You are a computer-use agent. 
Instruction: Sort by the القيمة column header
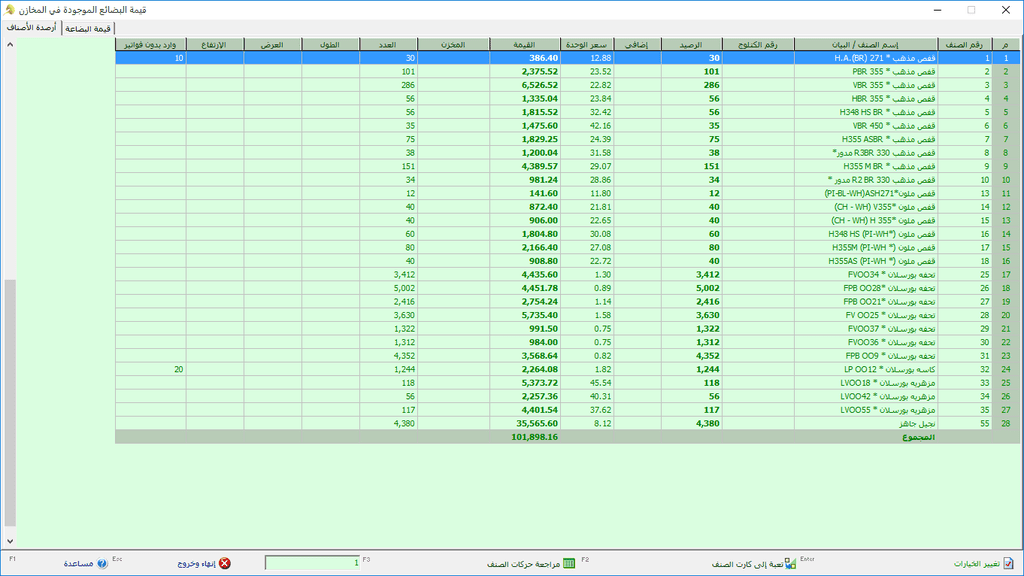(523, 45)
